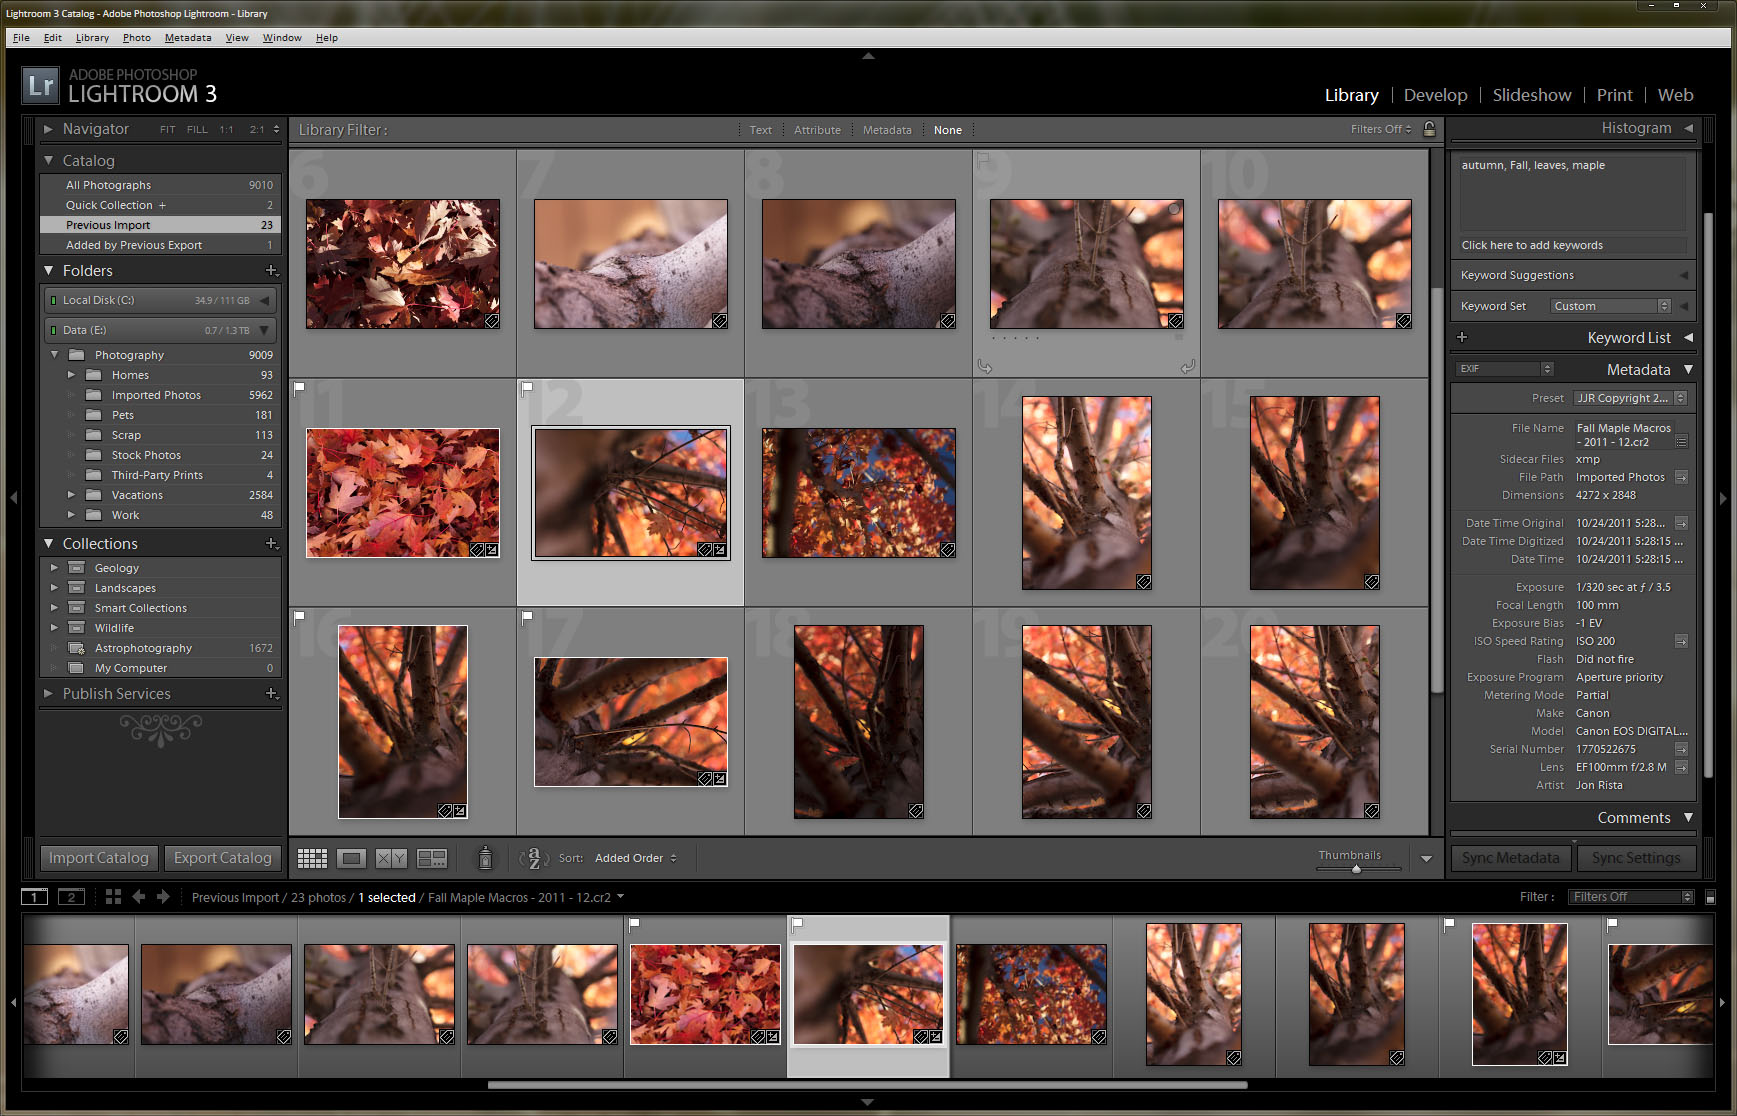
Task: Toggle the filmstrip filter switch
Action: click(1710, 897)
